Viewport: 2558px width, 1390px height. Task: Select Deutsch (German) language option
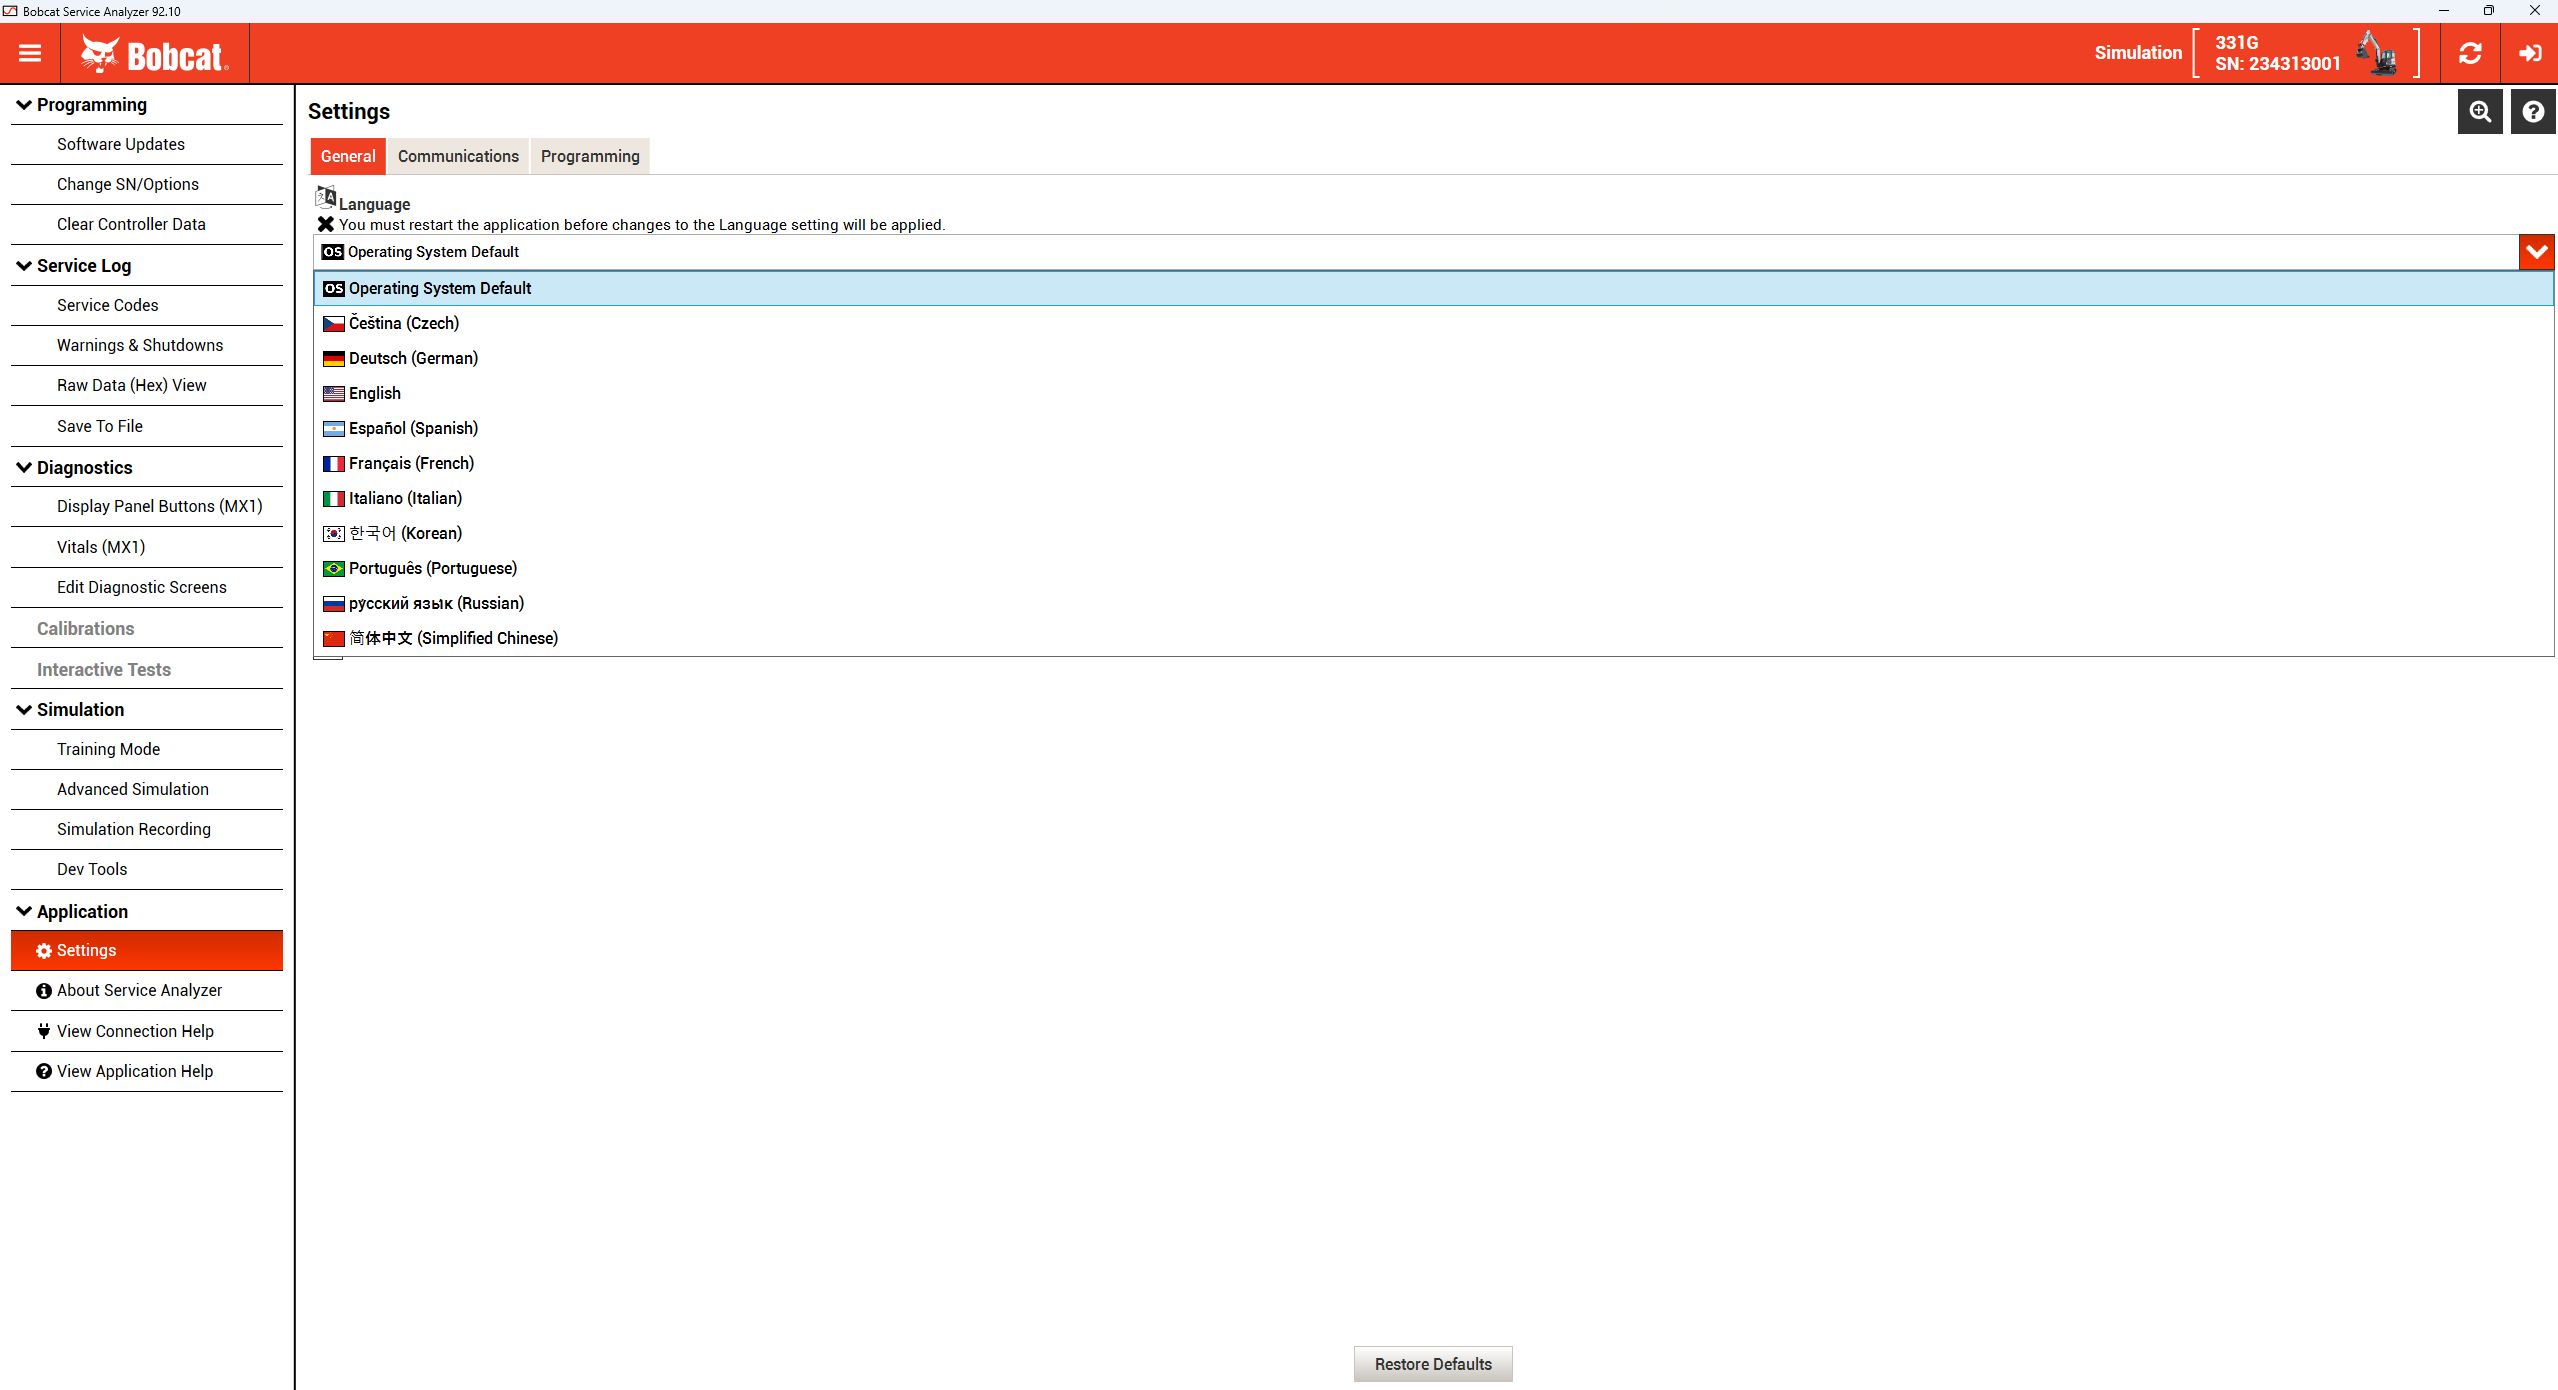[413, 358]
